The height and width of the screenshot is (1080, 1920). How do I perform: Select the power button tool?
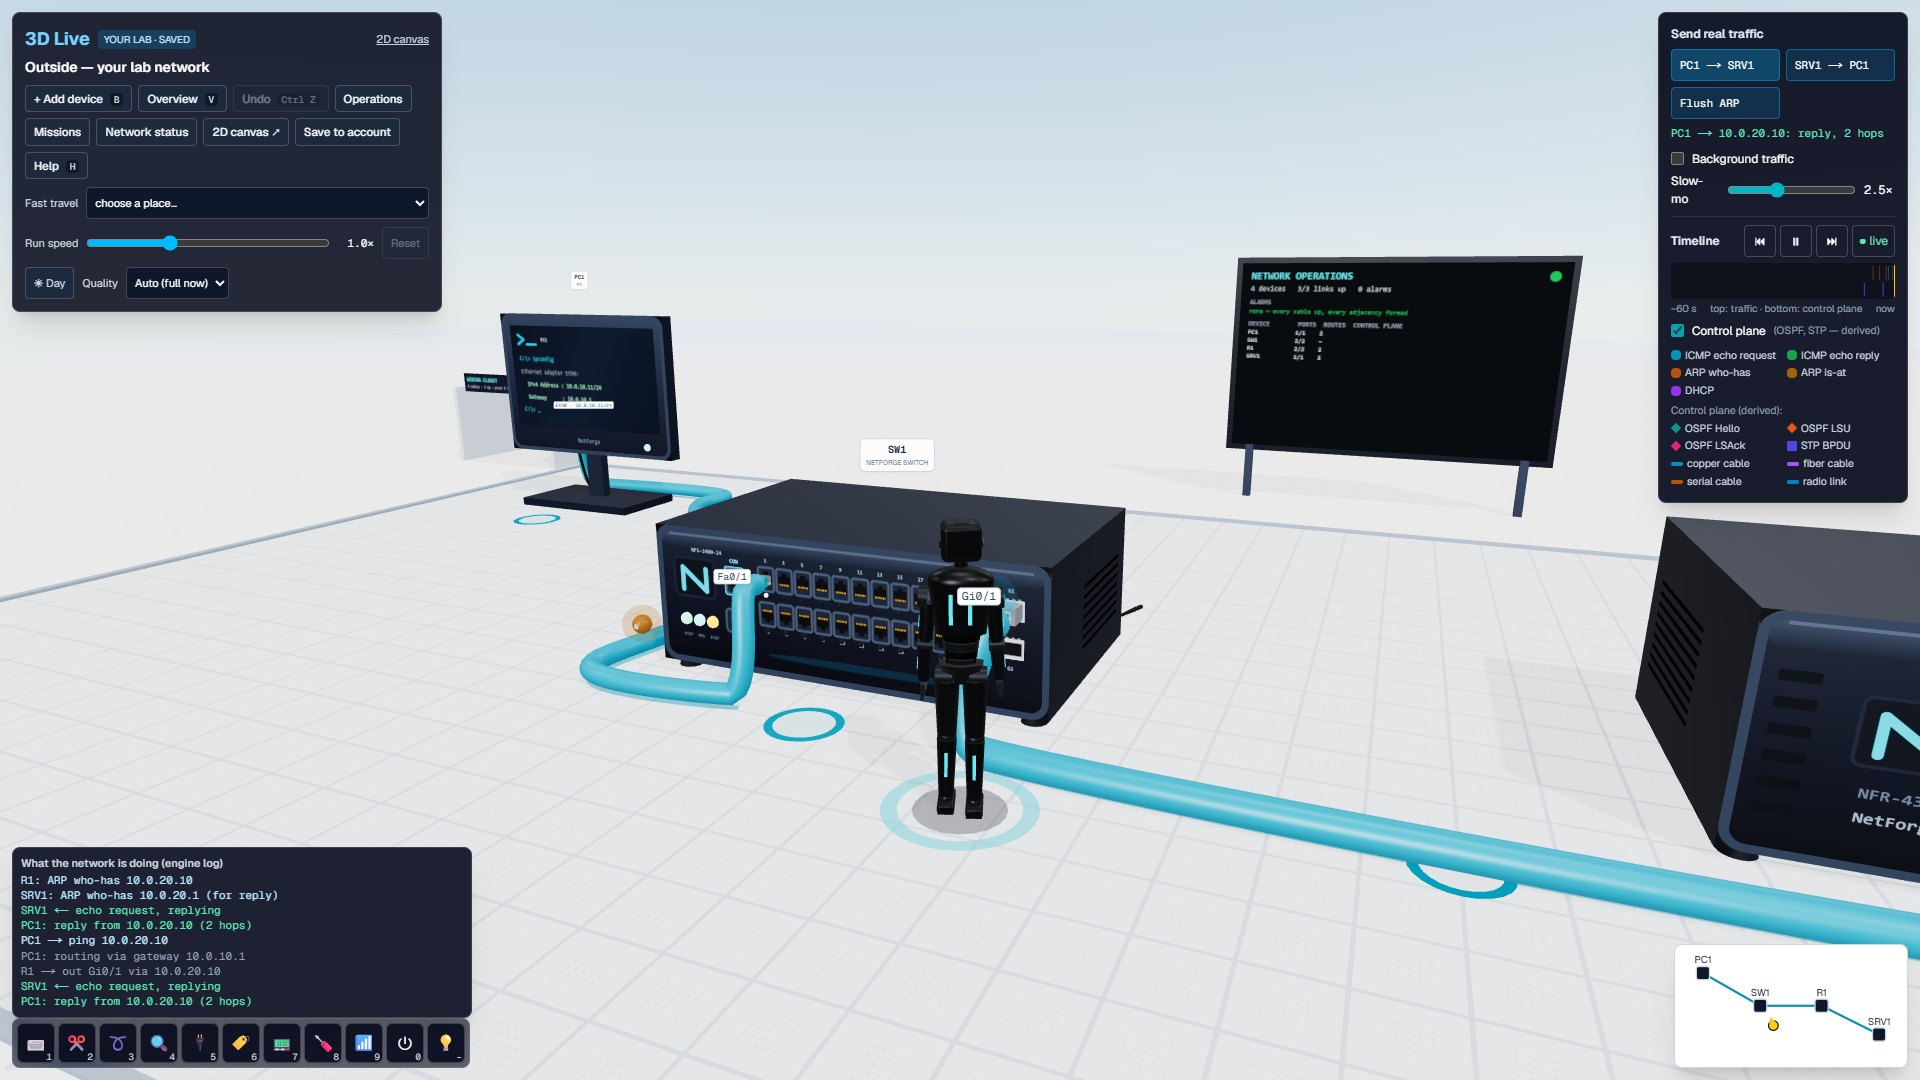pyautogui.click(x=405, y=1044)
